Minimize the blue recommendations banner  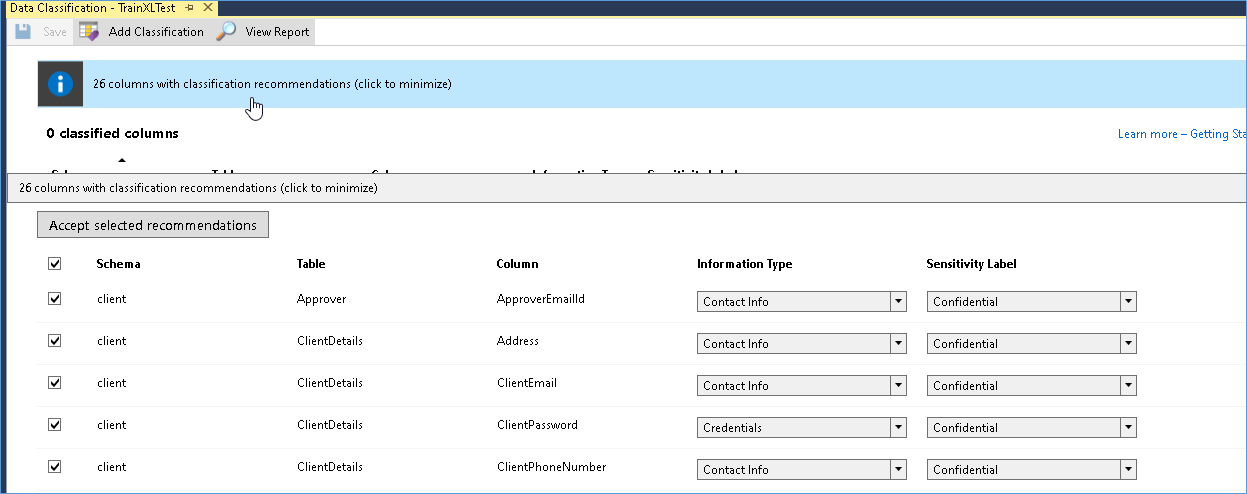642,84
